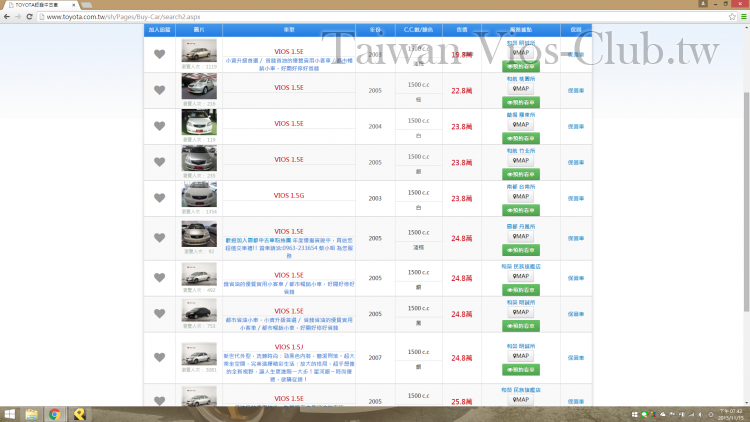750x422 pixels.
Task: Favorite the 24.8萬 VIOS with 0963 phone note
Action: (x=159, y=238)
